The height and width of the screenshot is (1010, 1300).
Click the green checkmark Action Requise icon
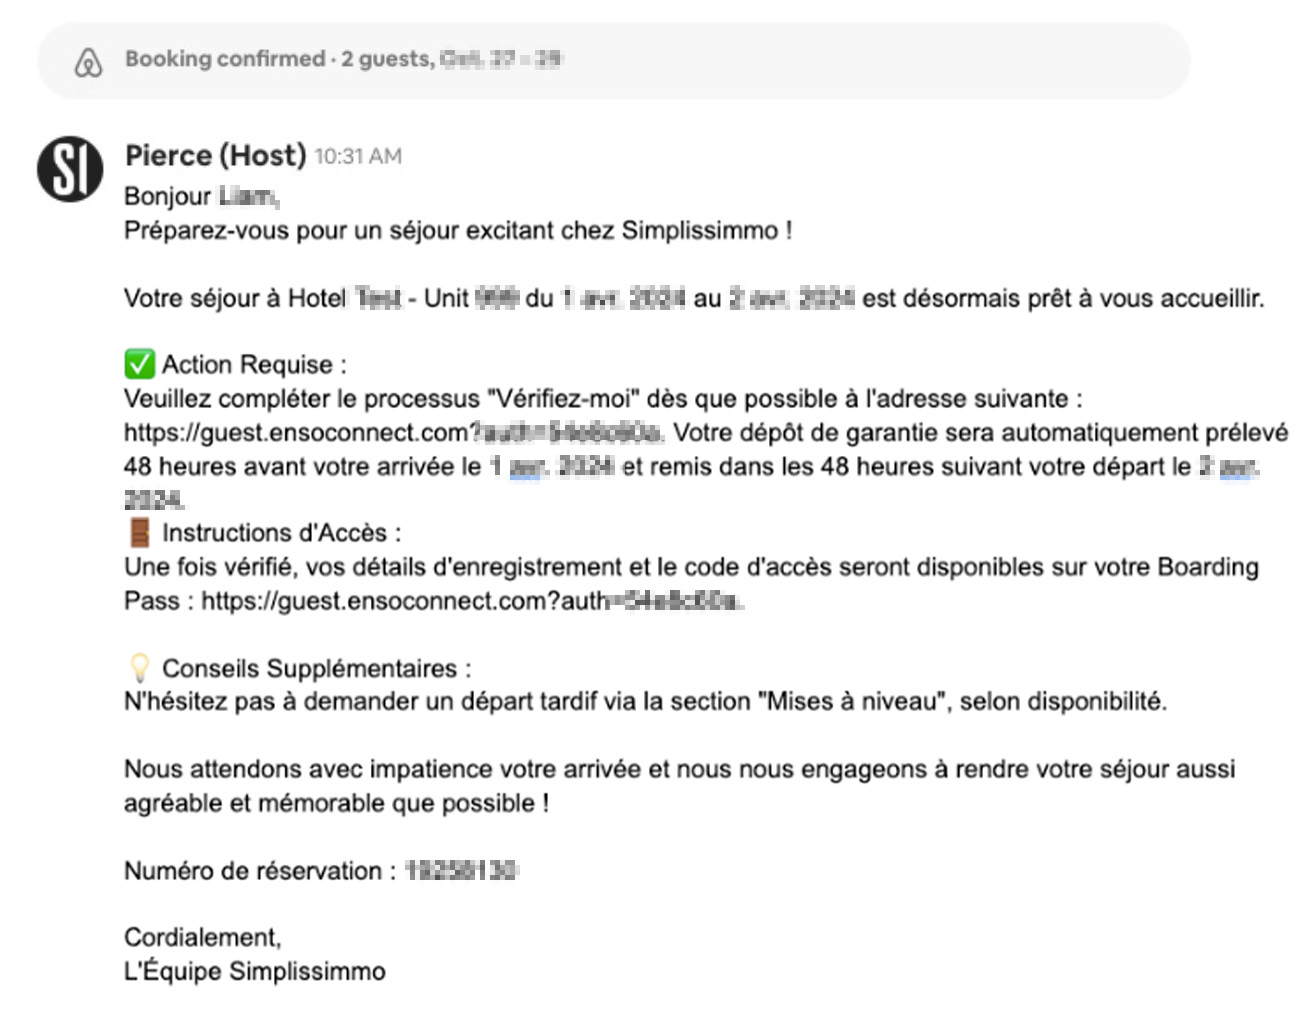[139, 364]
